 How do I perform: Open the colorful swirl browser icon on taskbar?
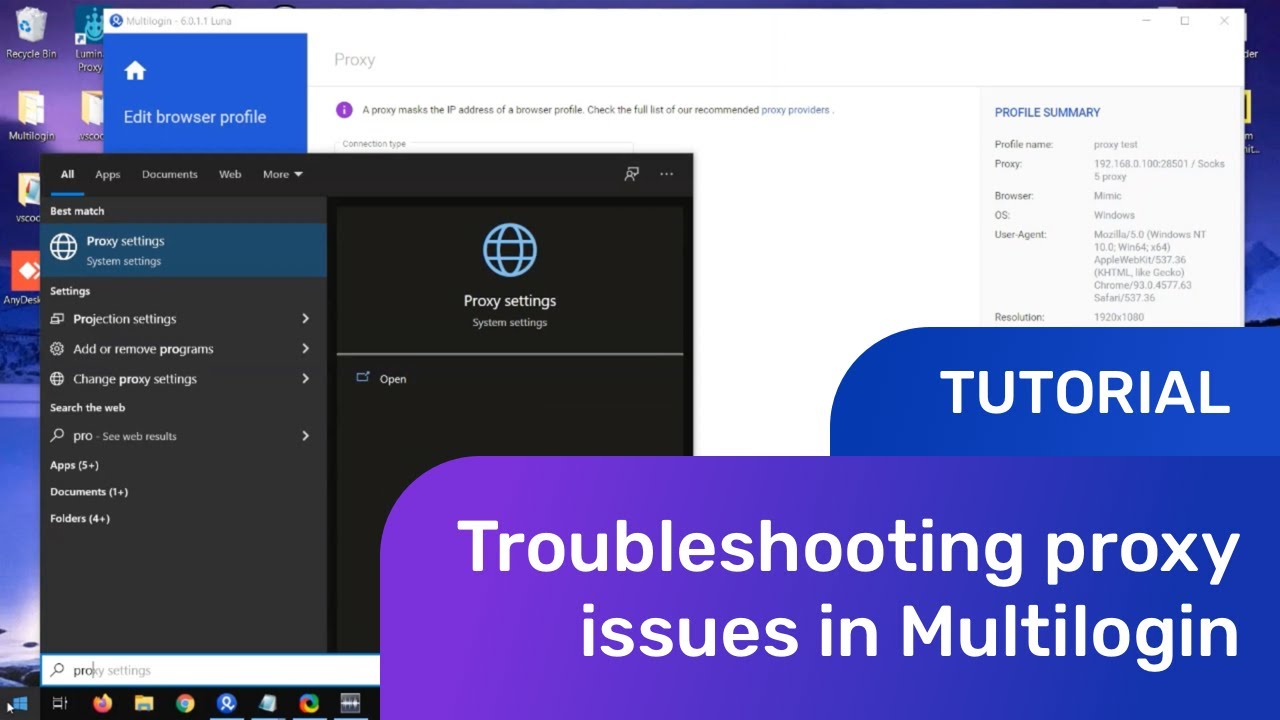[309, 704]
